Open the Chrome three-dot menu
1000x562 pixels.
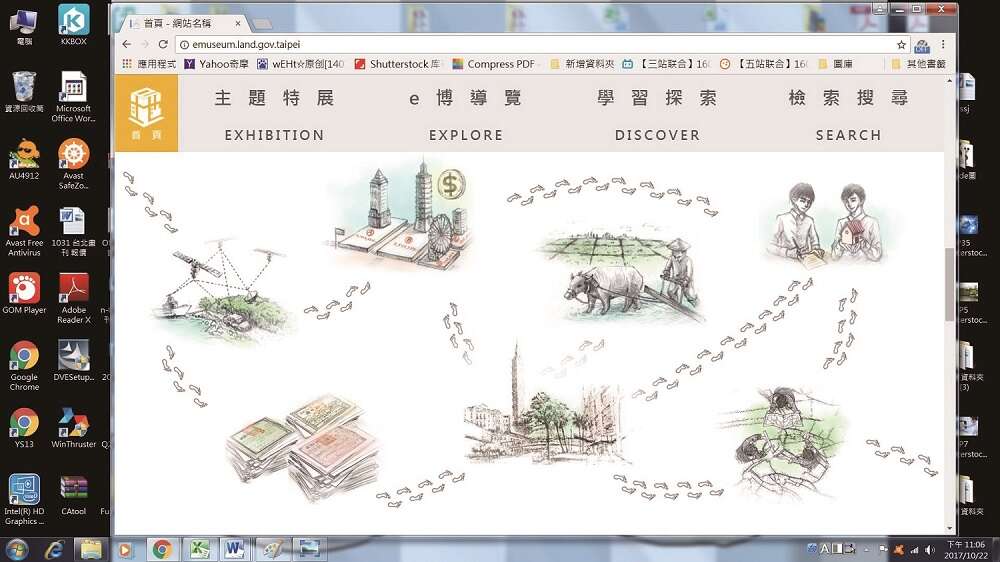click(x=943, y=45)
